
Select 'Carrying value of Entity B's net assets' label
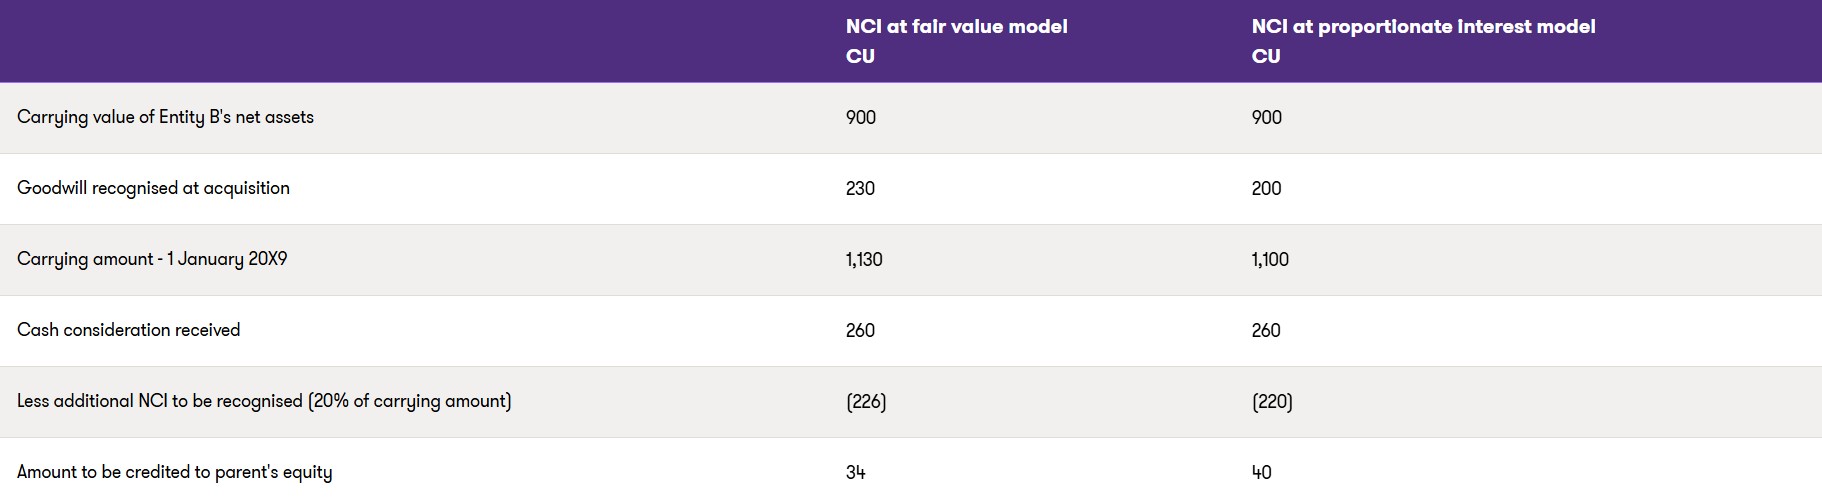click(165, 117)
